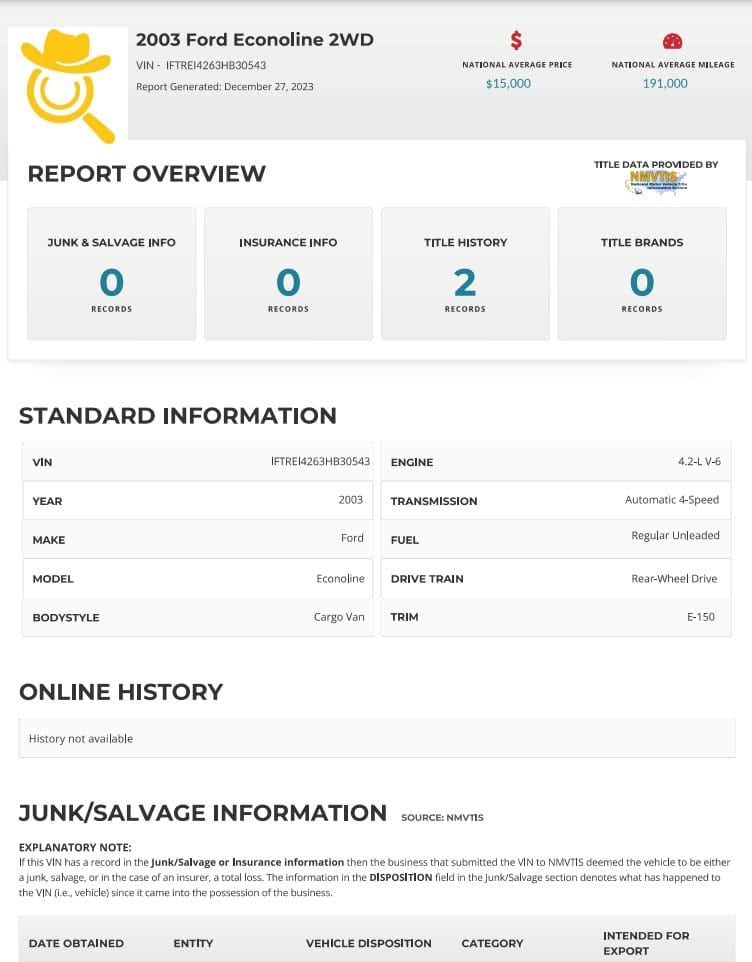752x962 pixels.
Task: Click the Bodystyle value Cargo Van
Action: [x=339, y=617]
